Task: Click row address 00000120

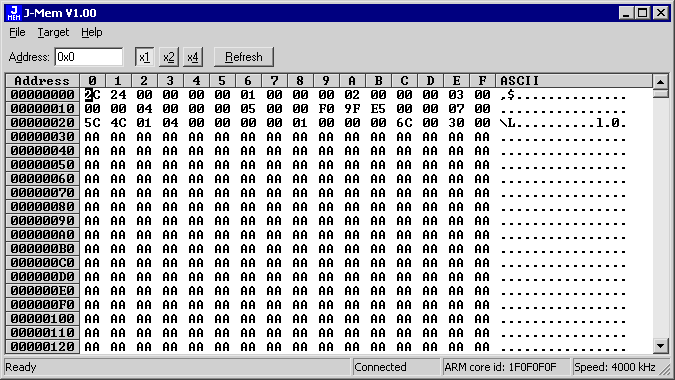Action: click(42, 346)
